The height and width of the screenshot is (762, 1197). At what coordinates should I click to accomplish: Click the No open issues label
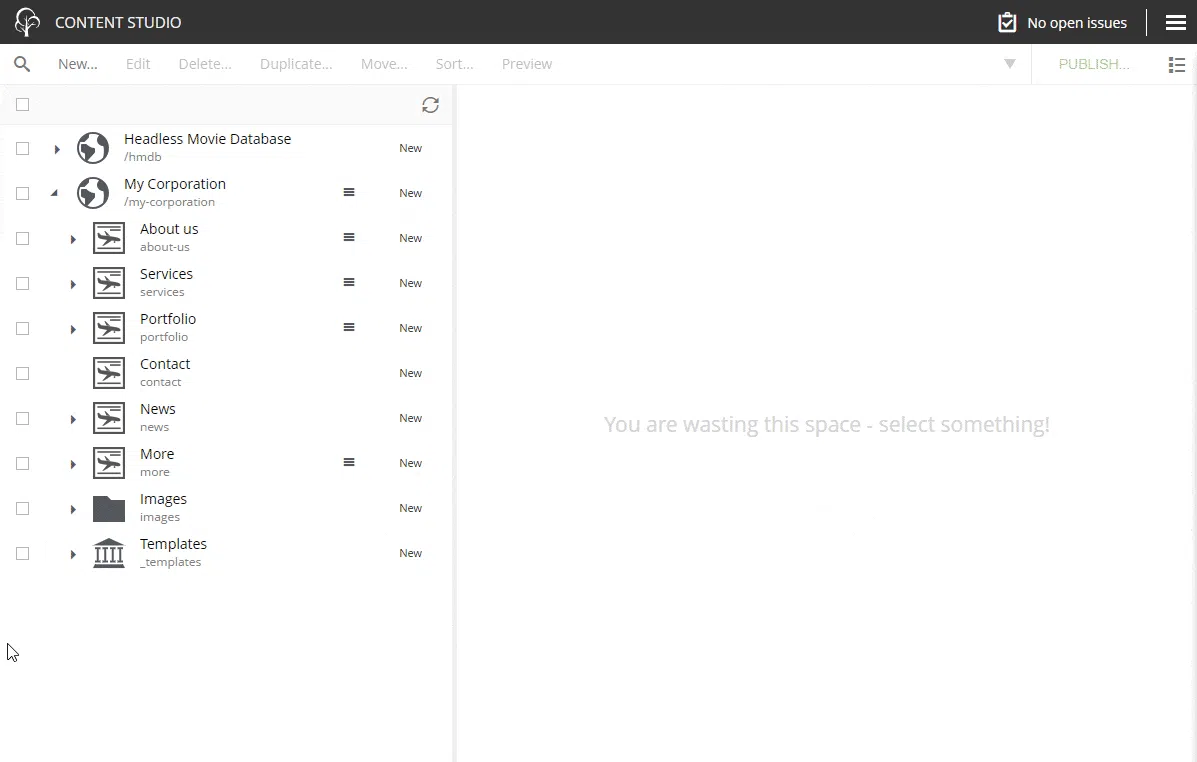click(1077, 23)
